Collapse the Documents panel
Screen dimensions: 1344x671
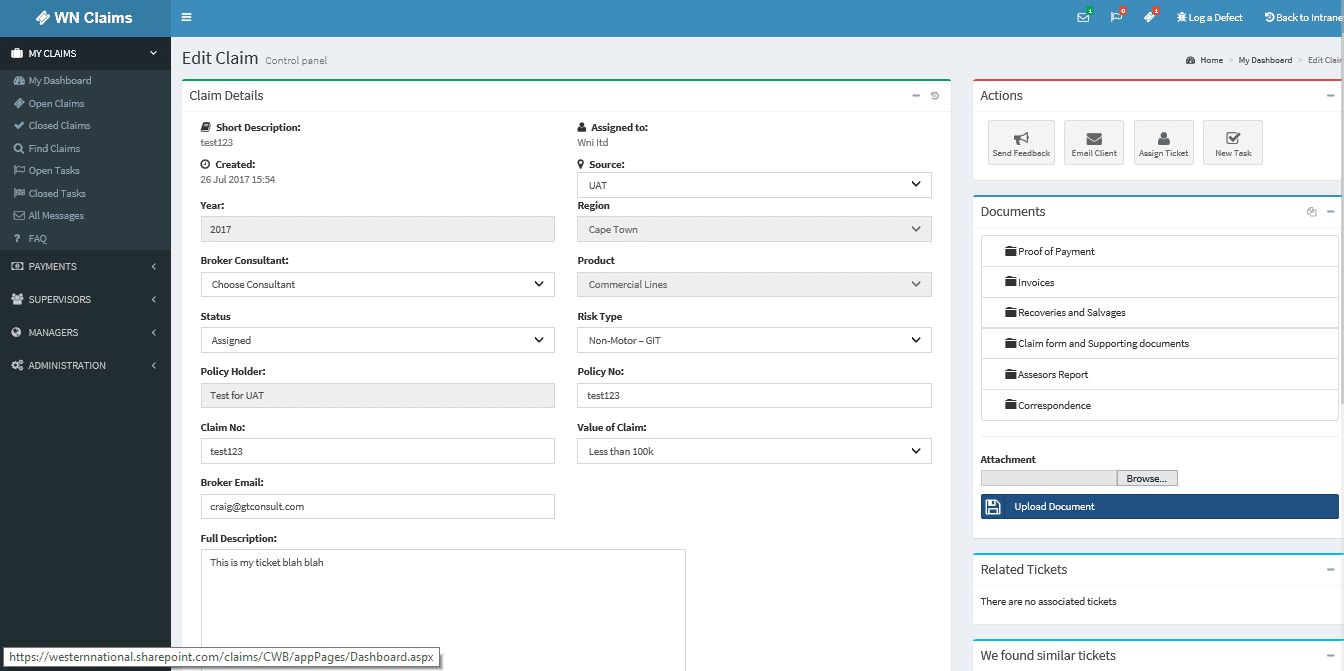point(1330,212)
